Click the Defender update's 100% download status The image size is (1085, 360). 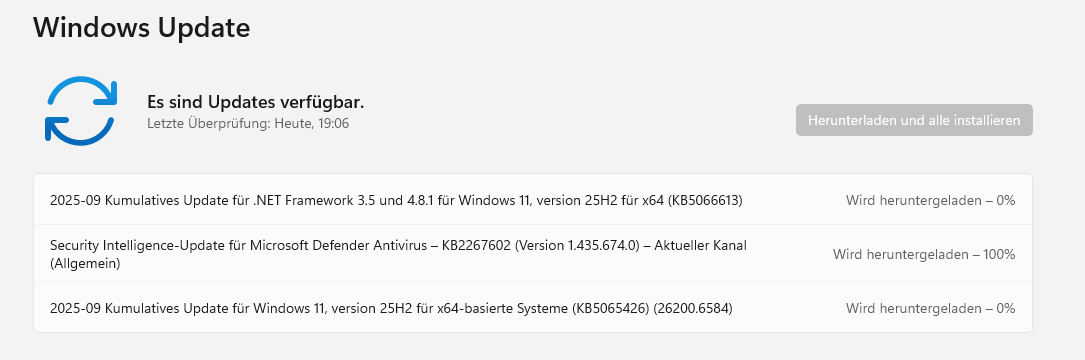[924, 255]
